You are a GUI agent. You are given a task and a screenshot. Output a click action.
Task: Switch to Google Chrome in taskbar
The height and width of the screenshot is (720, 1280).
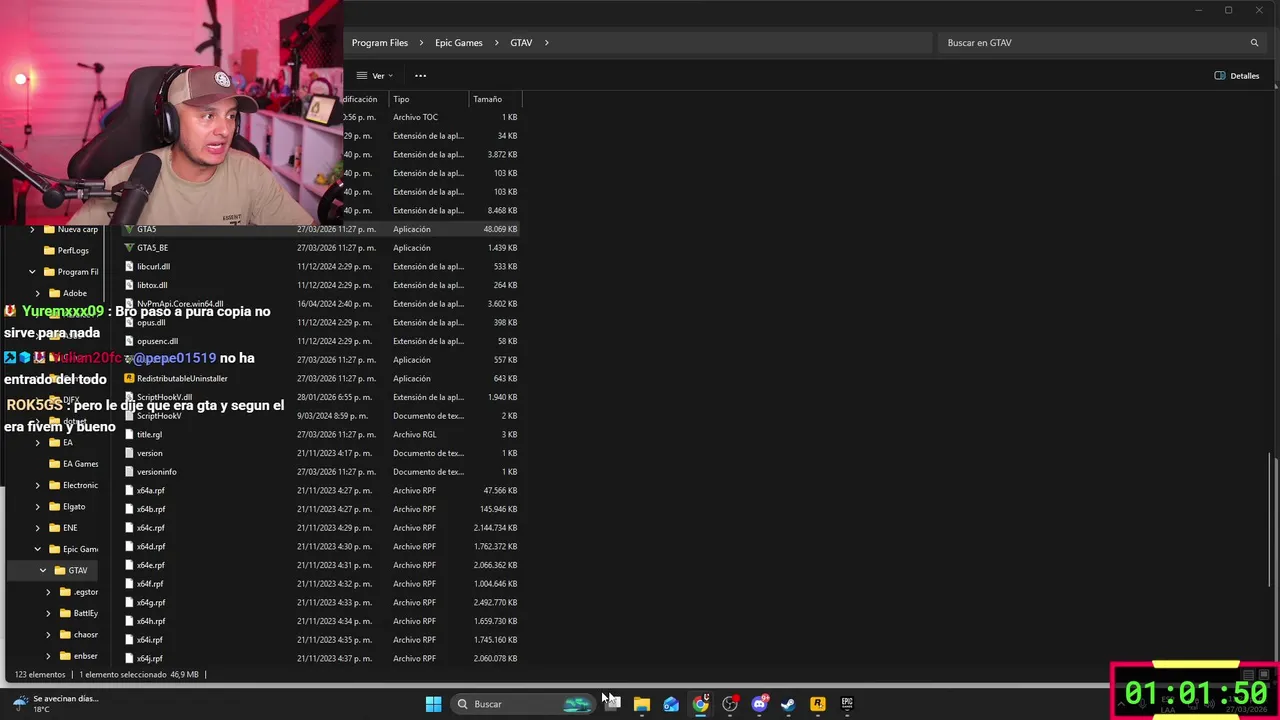[701, 704]
